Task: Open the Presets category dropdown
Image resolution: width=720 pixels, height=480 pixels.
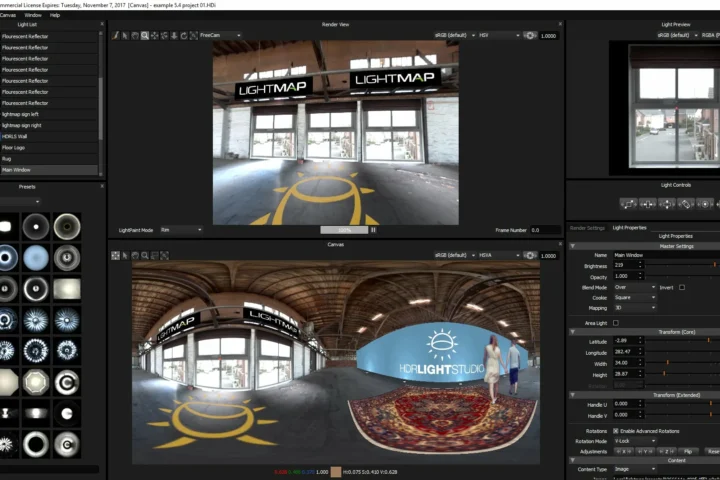Action: pyautogui.click(x=19, y=201)
